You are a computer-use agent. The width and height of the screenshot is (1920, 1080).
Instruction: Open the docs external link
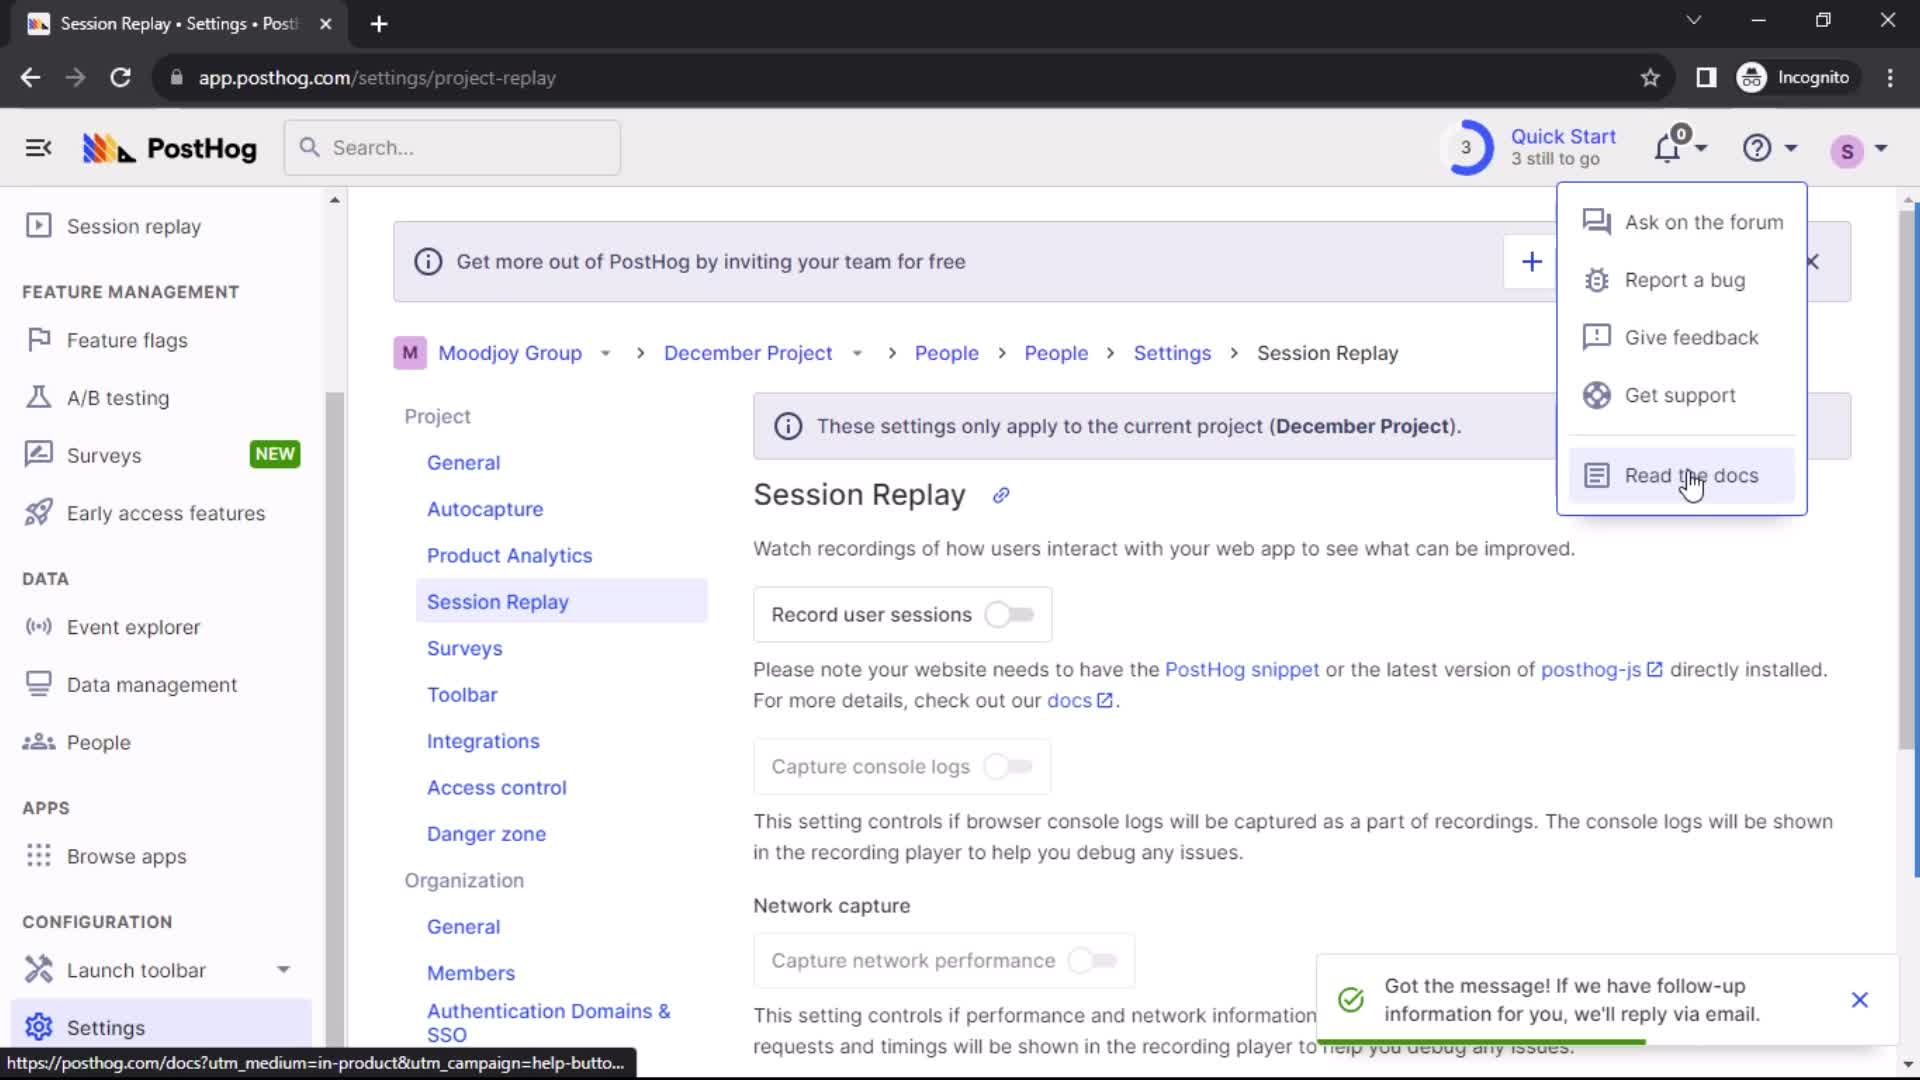tap(1079, 701)
